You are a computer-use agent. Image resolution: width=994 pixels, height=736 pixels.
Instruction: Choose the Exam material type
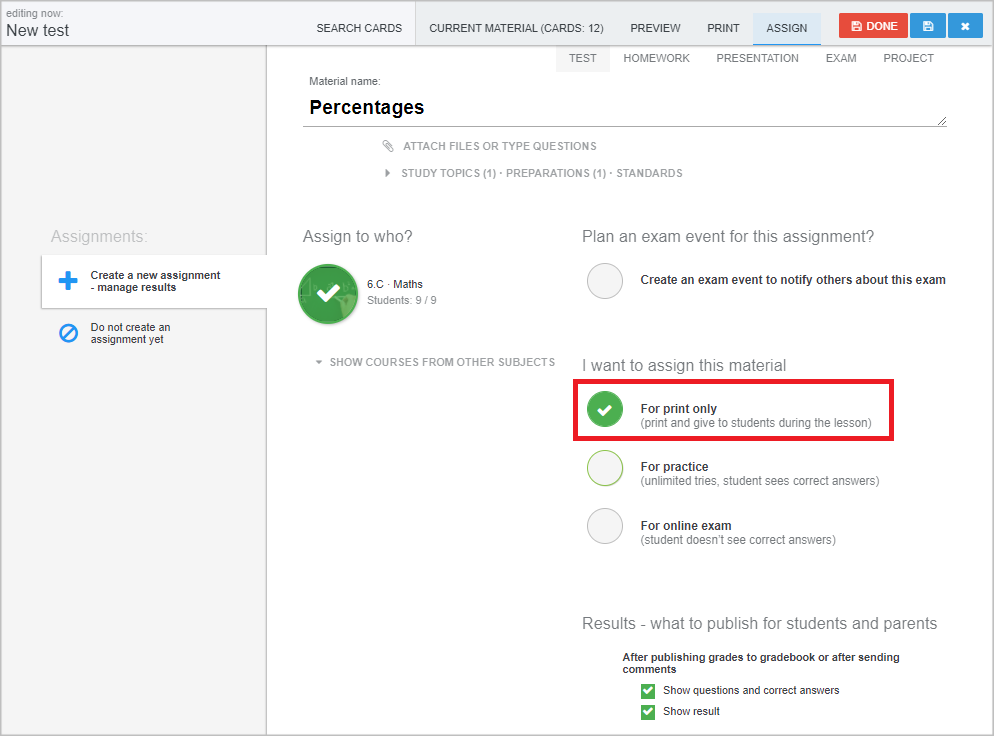point(841,58)
